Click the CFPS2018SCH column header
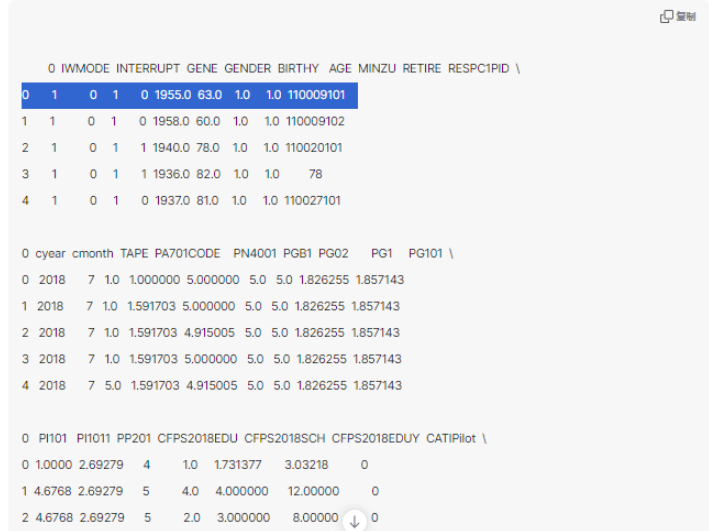 tap(284, 438)
